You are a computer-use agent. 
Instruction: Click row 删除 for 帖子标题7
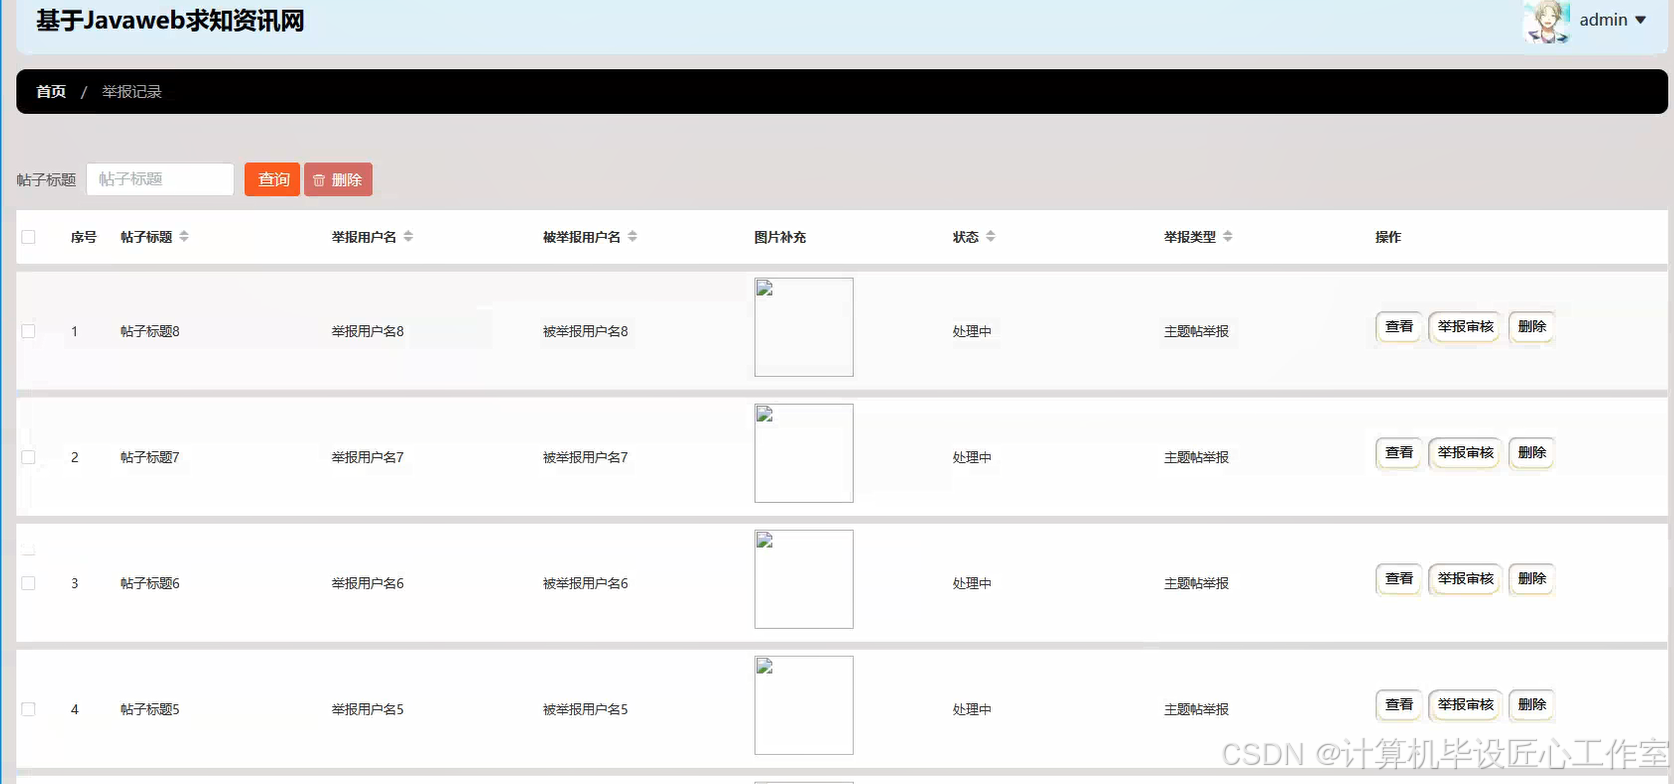click(1531, 453)
